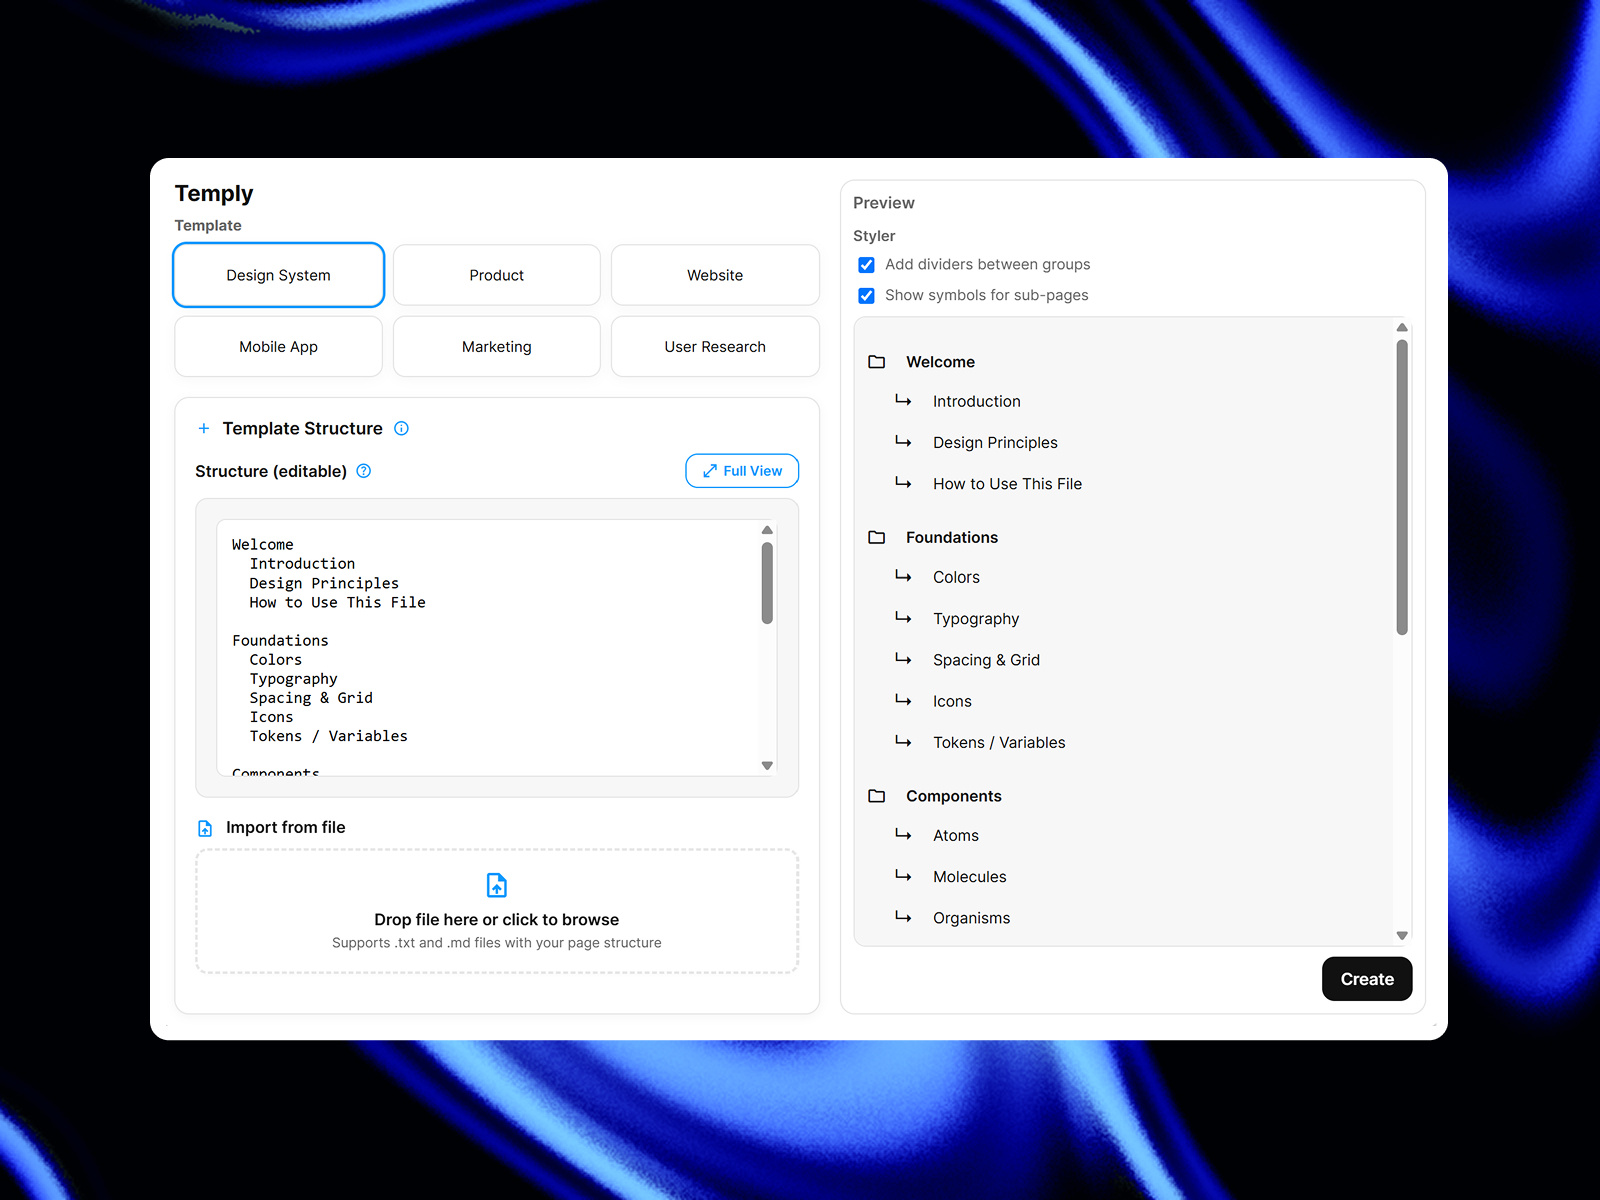This screenshot has height=1200, width=1600.
Task: Click the sub-page arrow beside Typography
Action: click(903, 617)
